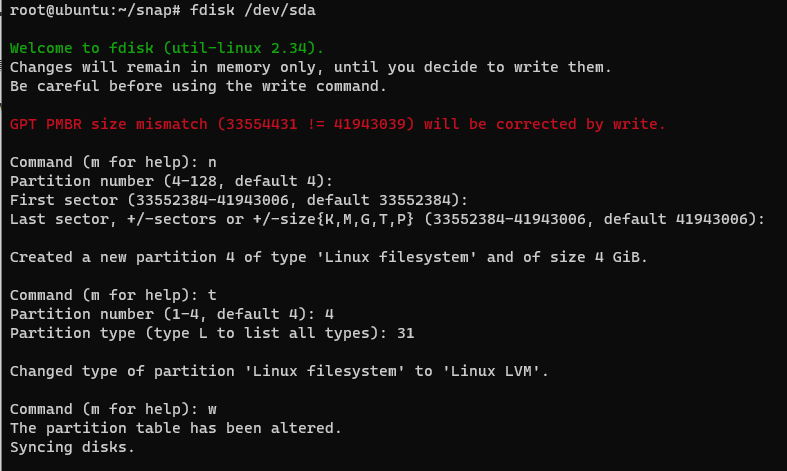Click 'The partition table has been altered.' line
The width and height of the screenshot is (787, 471).
pyautogui.click(x=176, y=428)
